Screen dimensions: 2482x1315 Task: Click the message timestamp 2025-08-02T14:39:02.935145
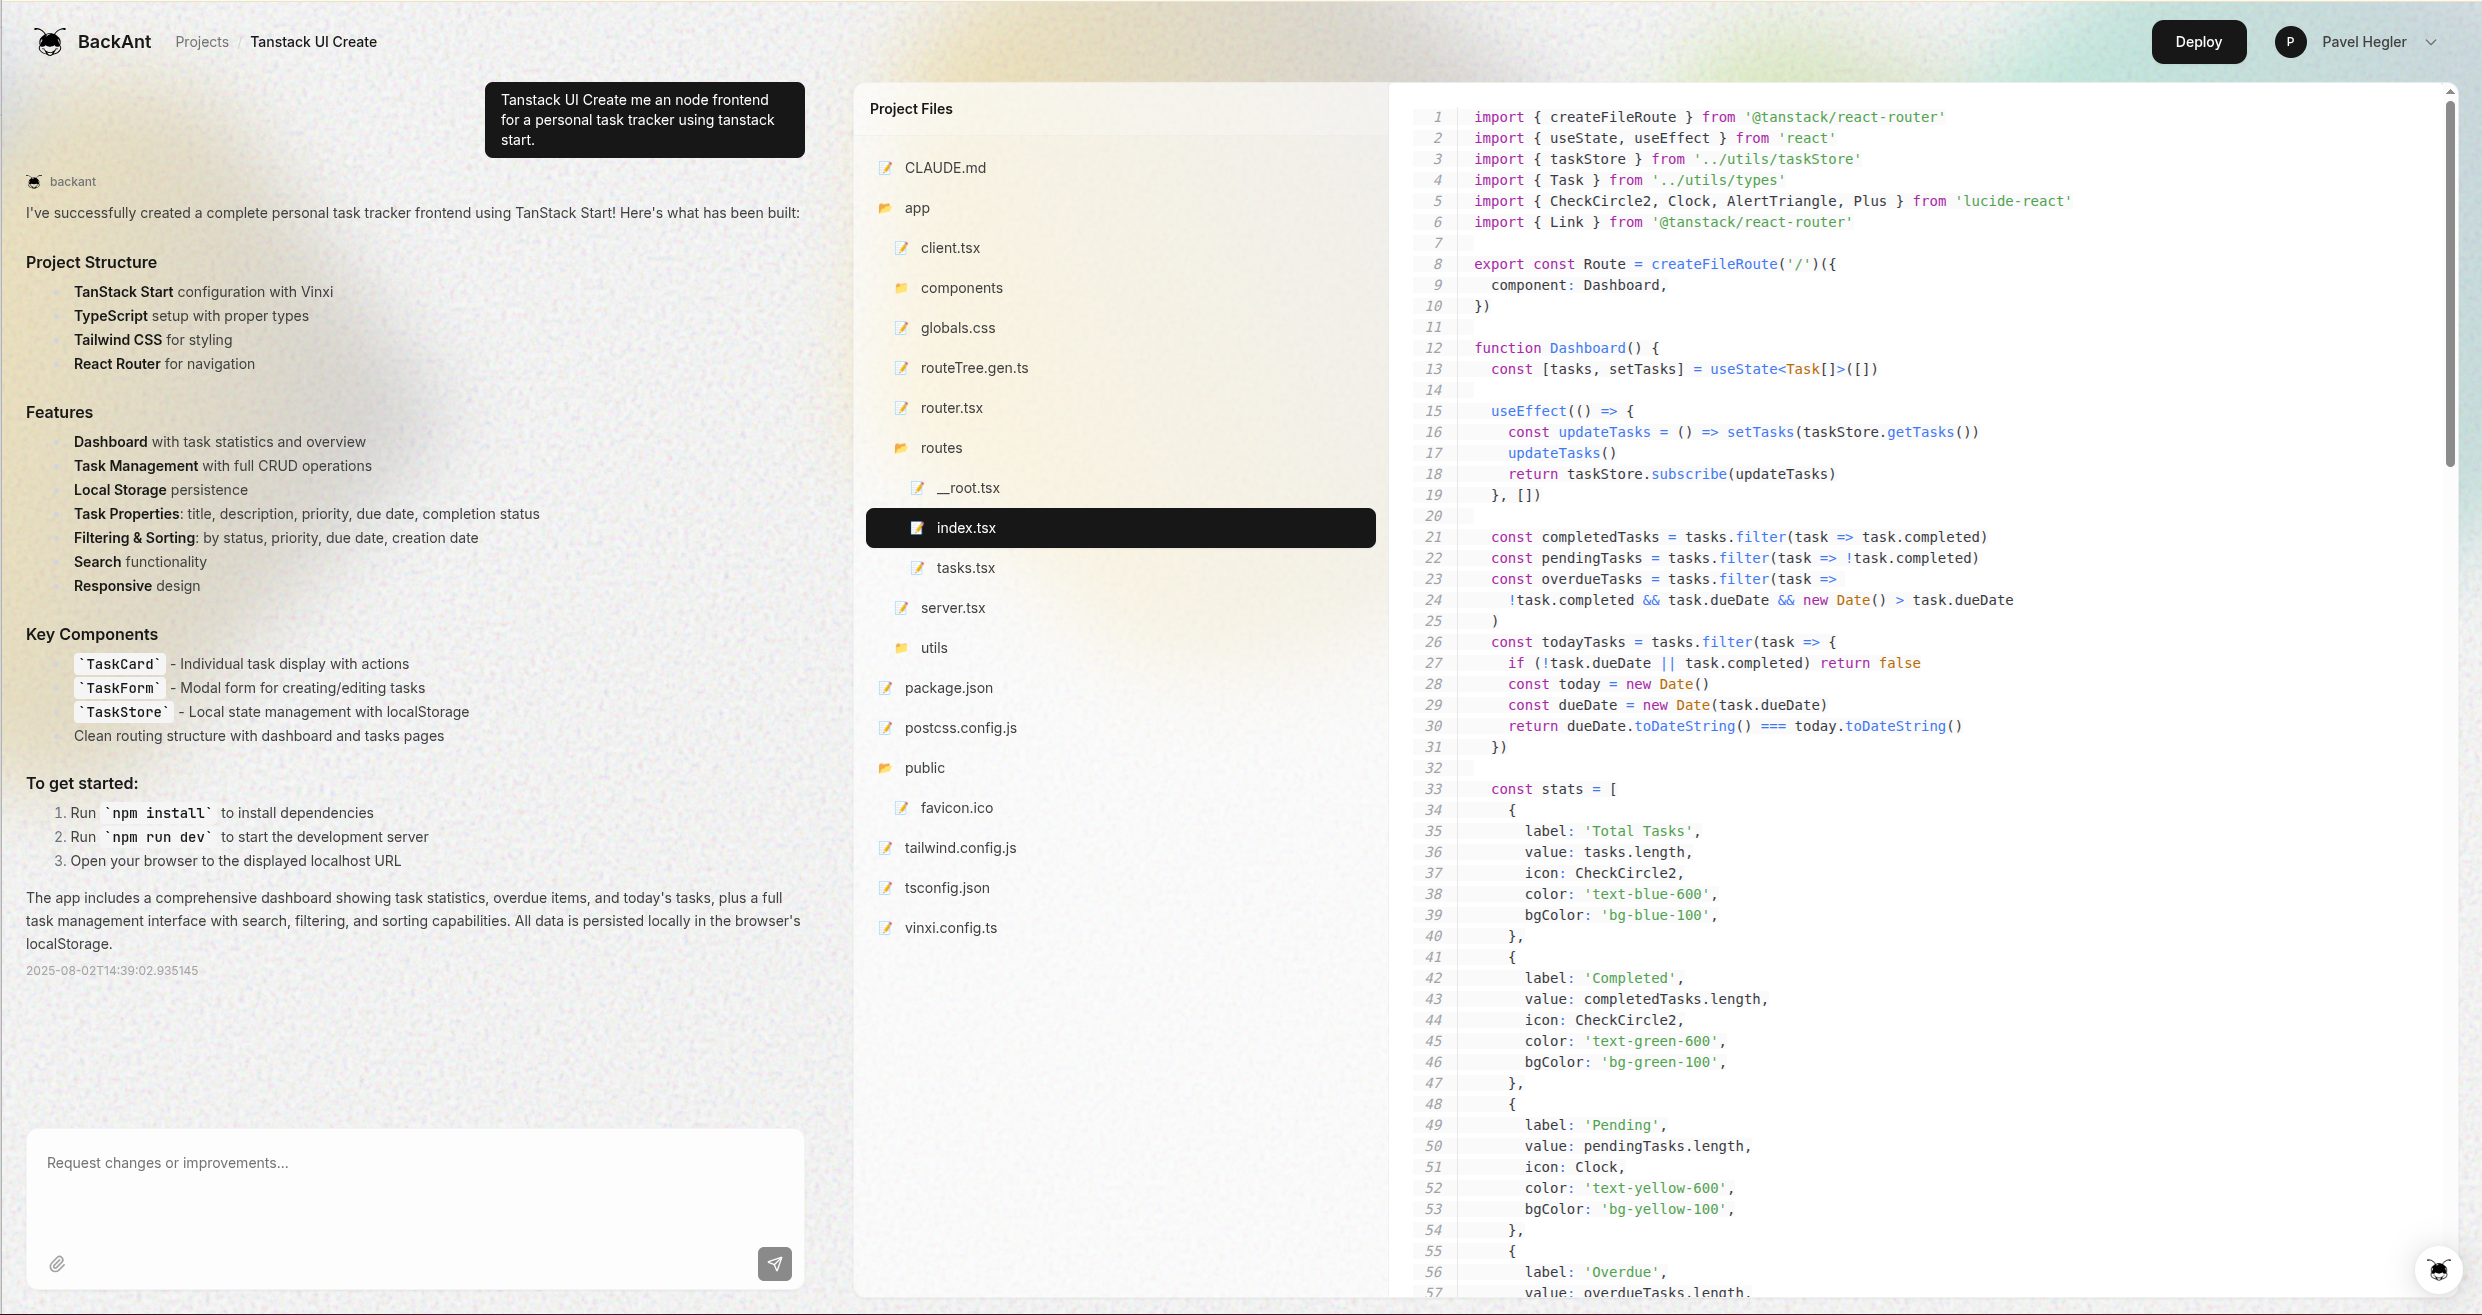click(112, 971)
